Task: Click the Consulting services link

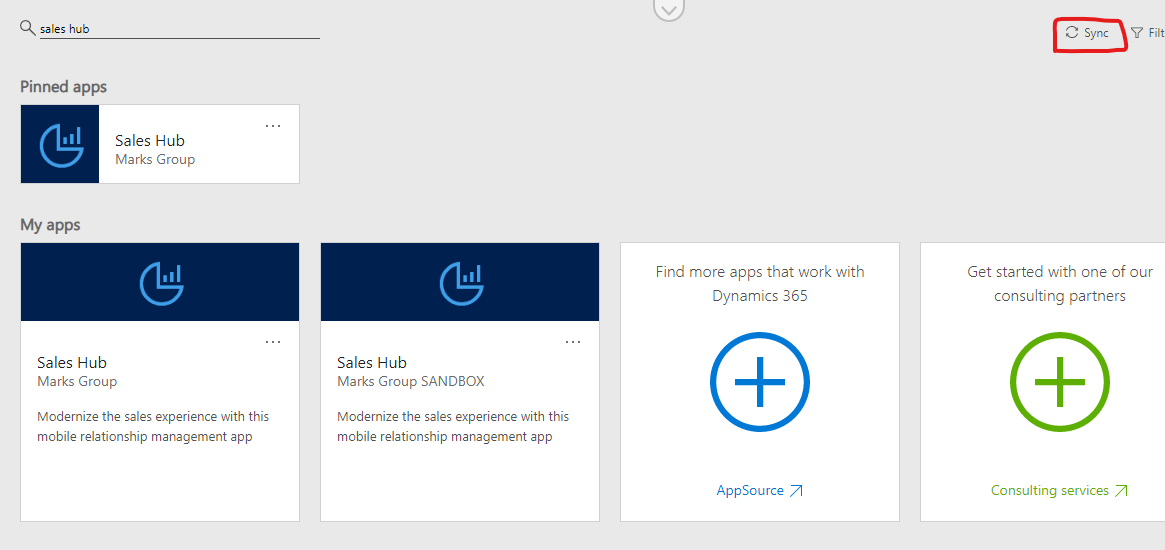Action: tap(1050, 491)
